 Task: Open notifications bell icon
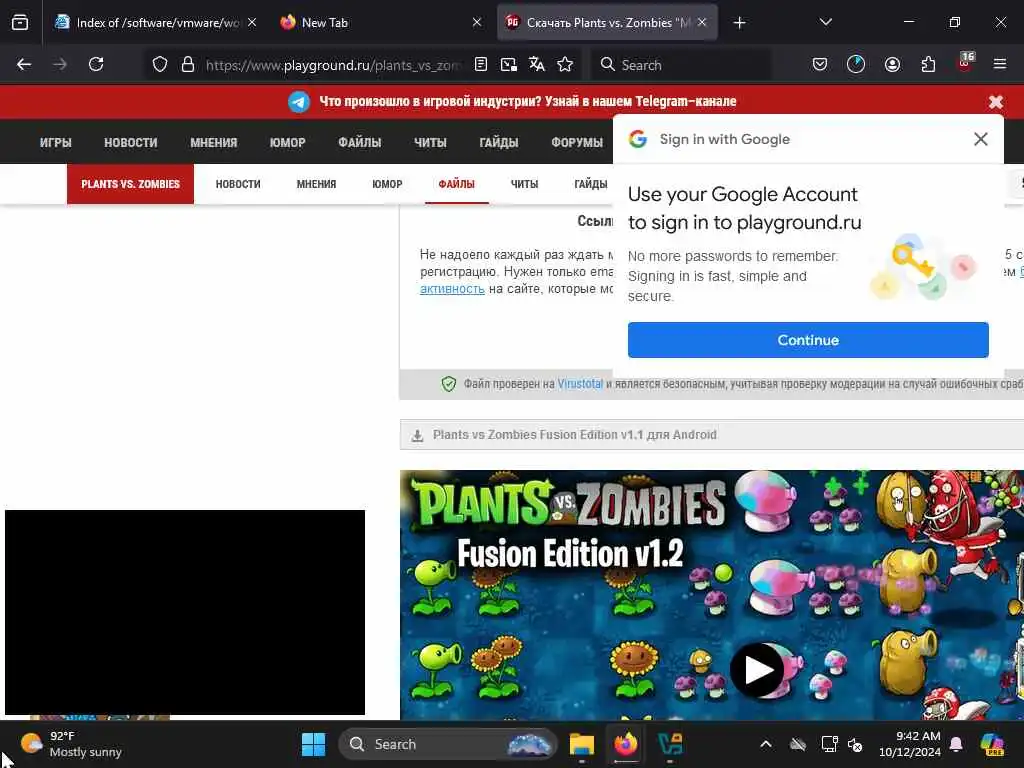click(x=956, y=744)
